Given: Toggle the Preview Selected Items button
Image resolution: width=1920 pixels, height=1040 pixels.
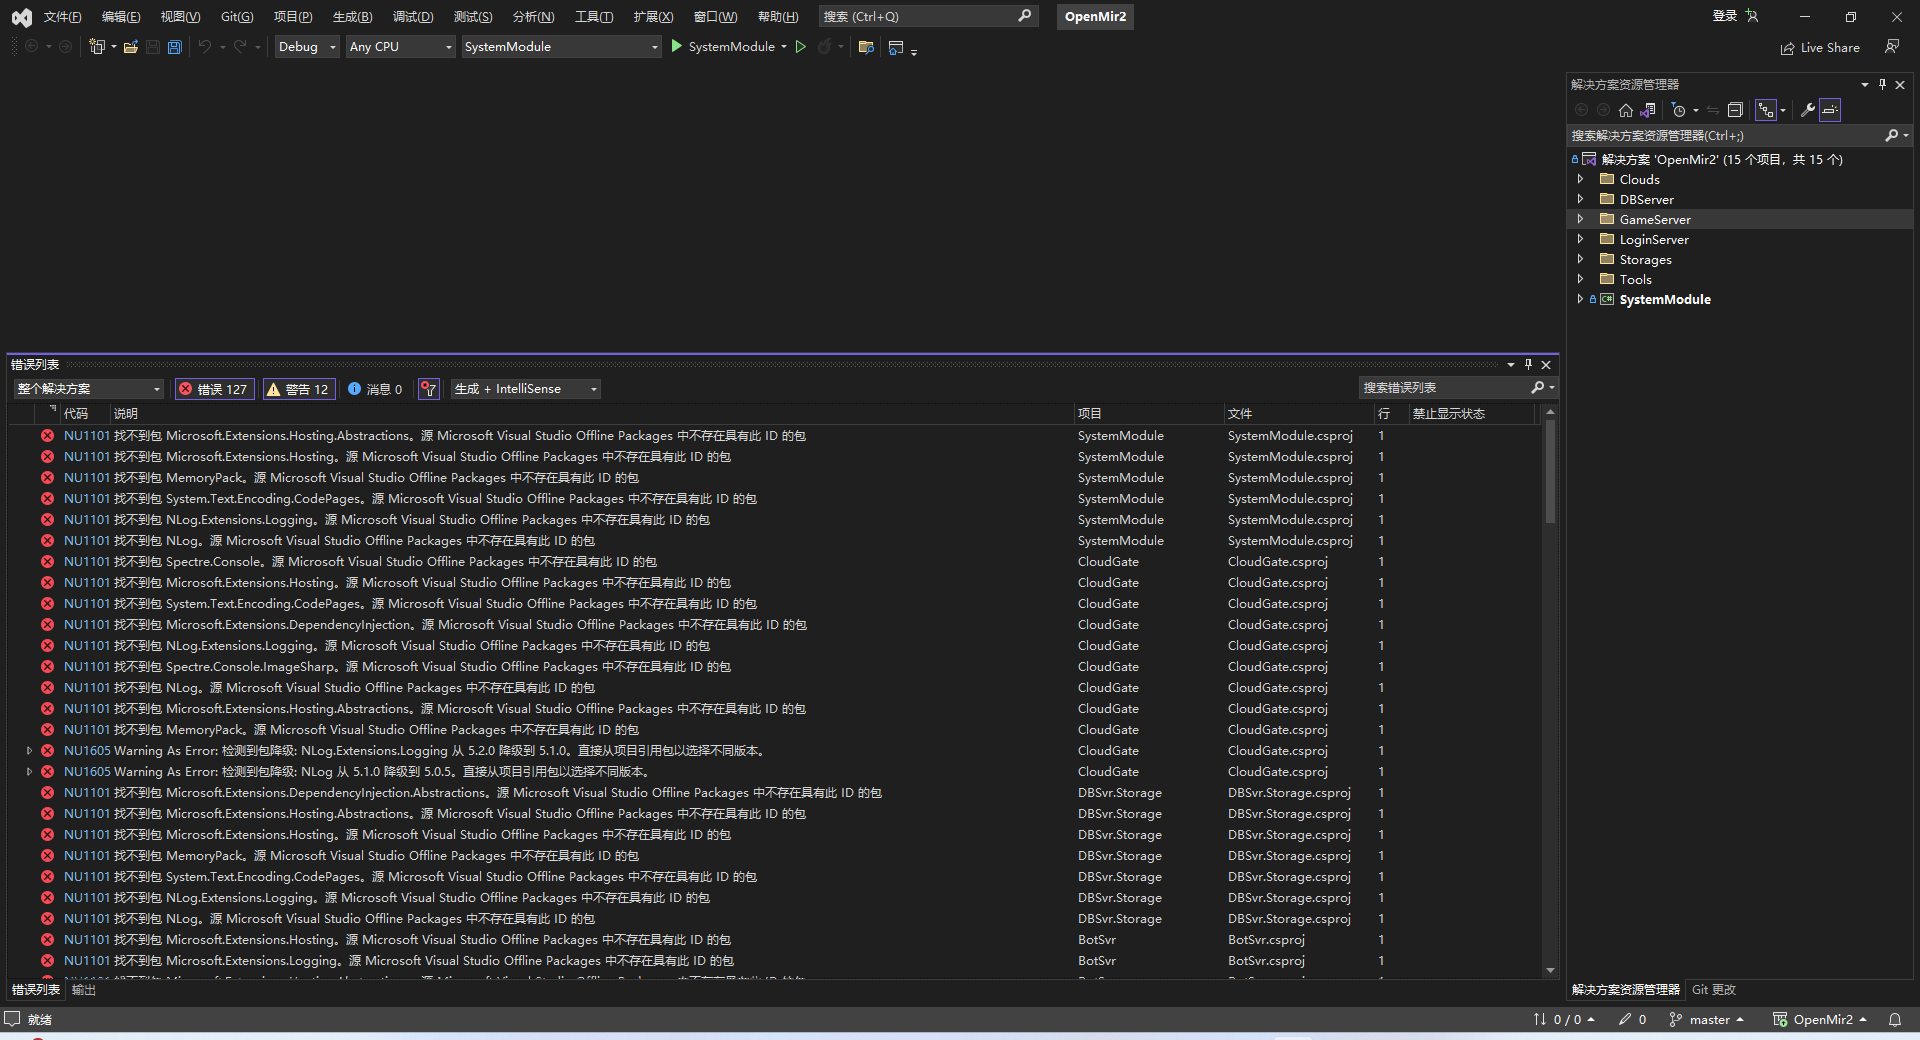Looking at the screenshot, I should [x=1830, y=110].
